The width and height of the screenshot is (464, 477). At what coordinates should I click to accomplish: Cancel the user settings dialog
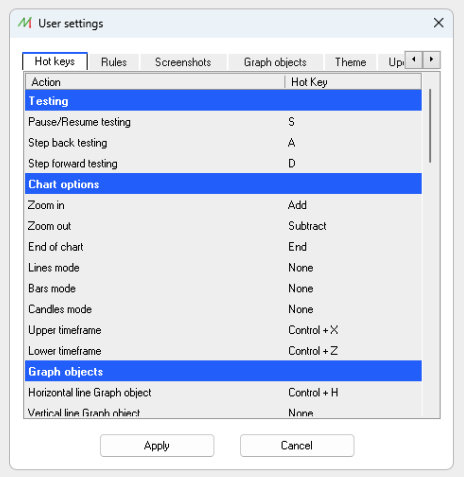[297, 445]
